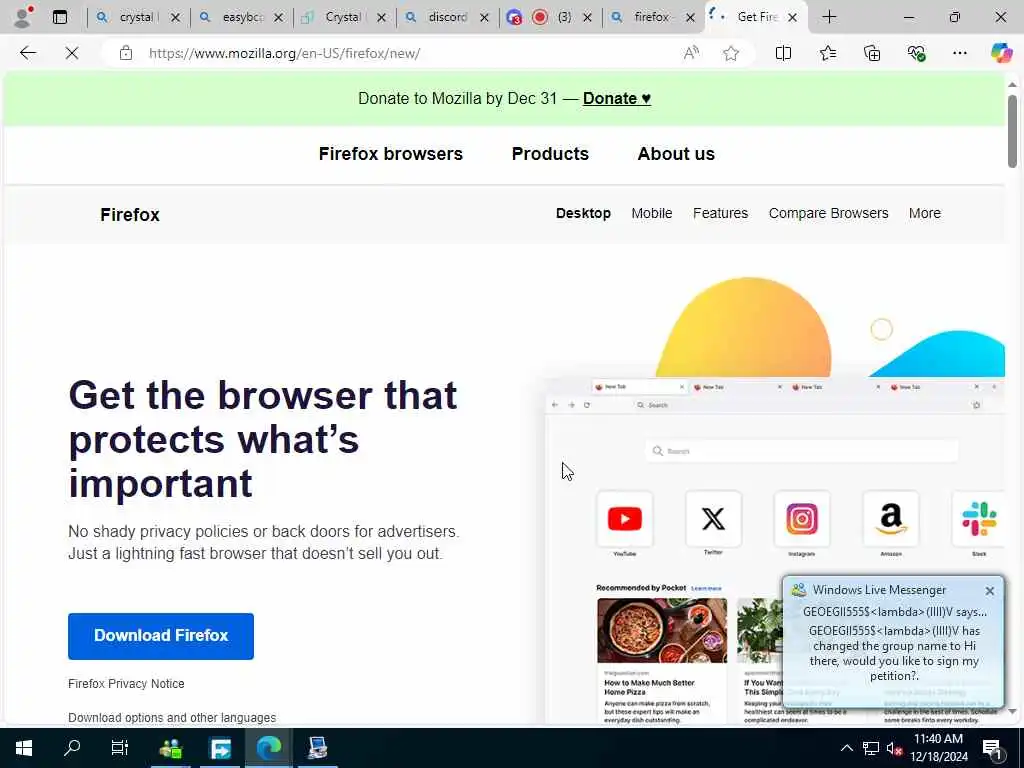This screenshot has height=768, width=1024.
Task: Open the Collections icon
Action: (x=872, y=54)
